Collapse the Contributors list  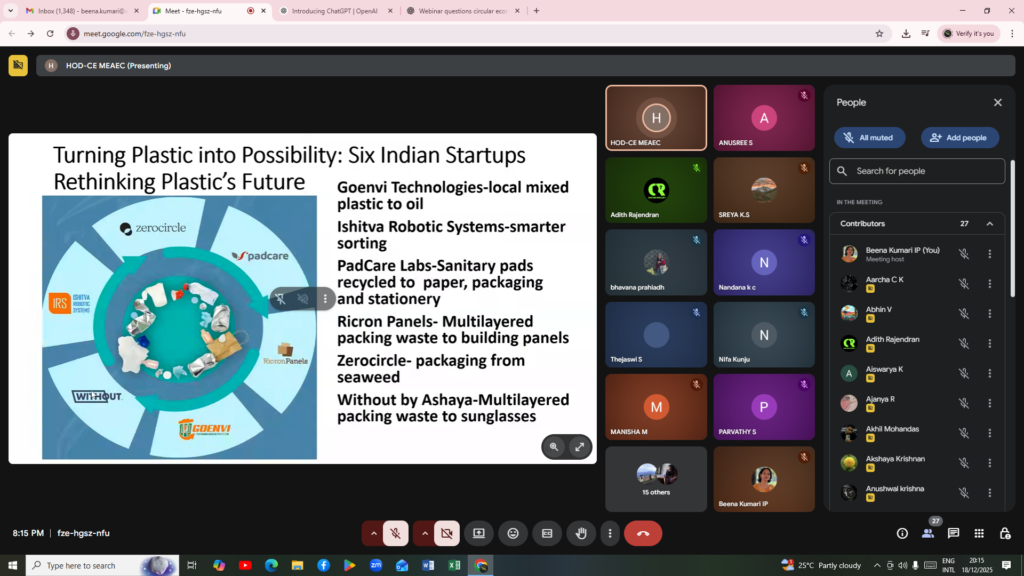pos(990,224)
